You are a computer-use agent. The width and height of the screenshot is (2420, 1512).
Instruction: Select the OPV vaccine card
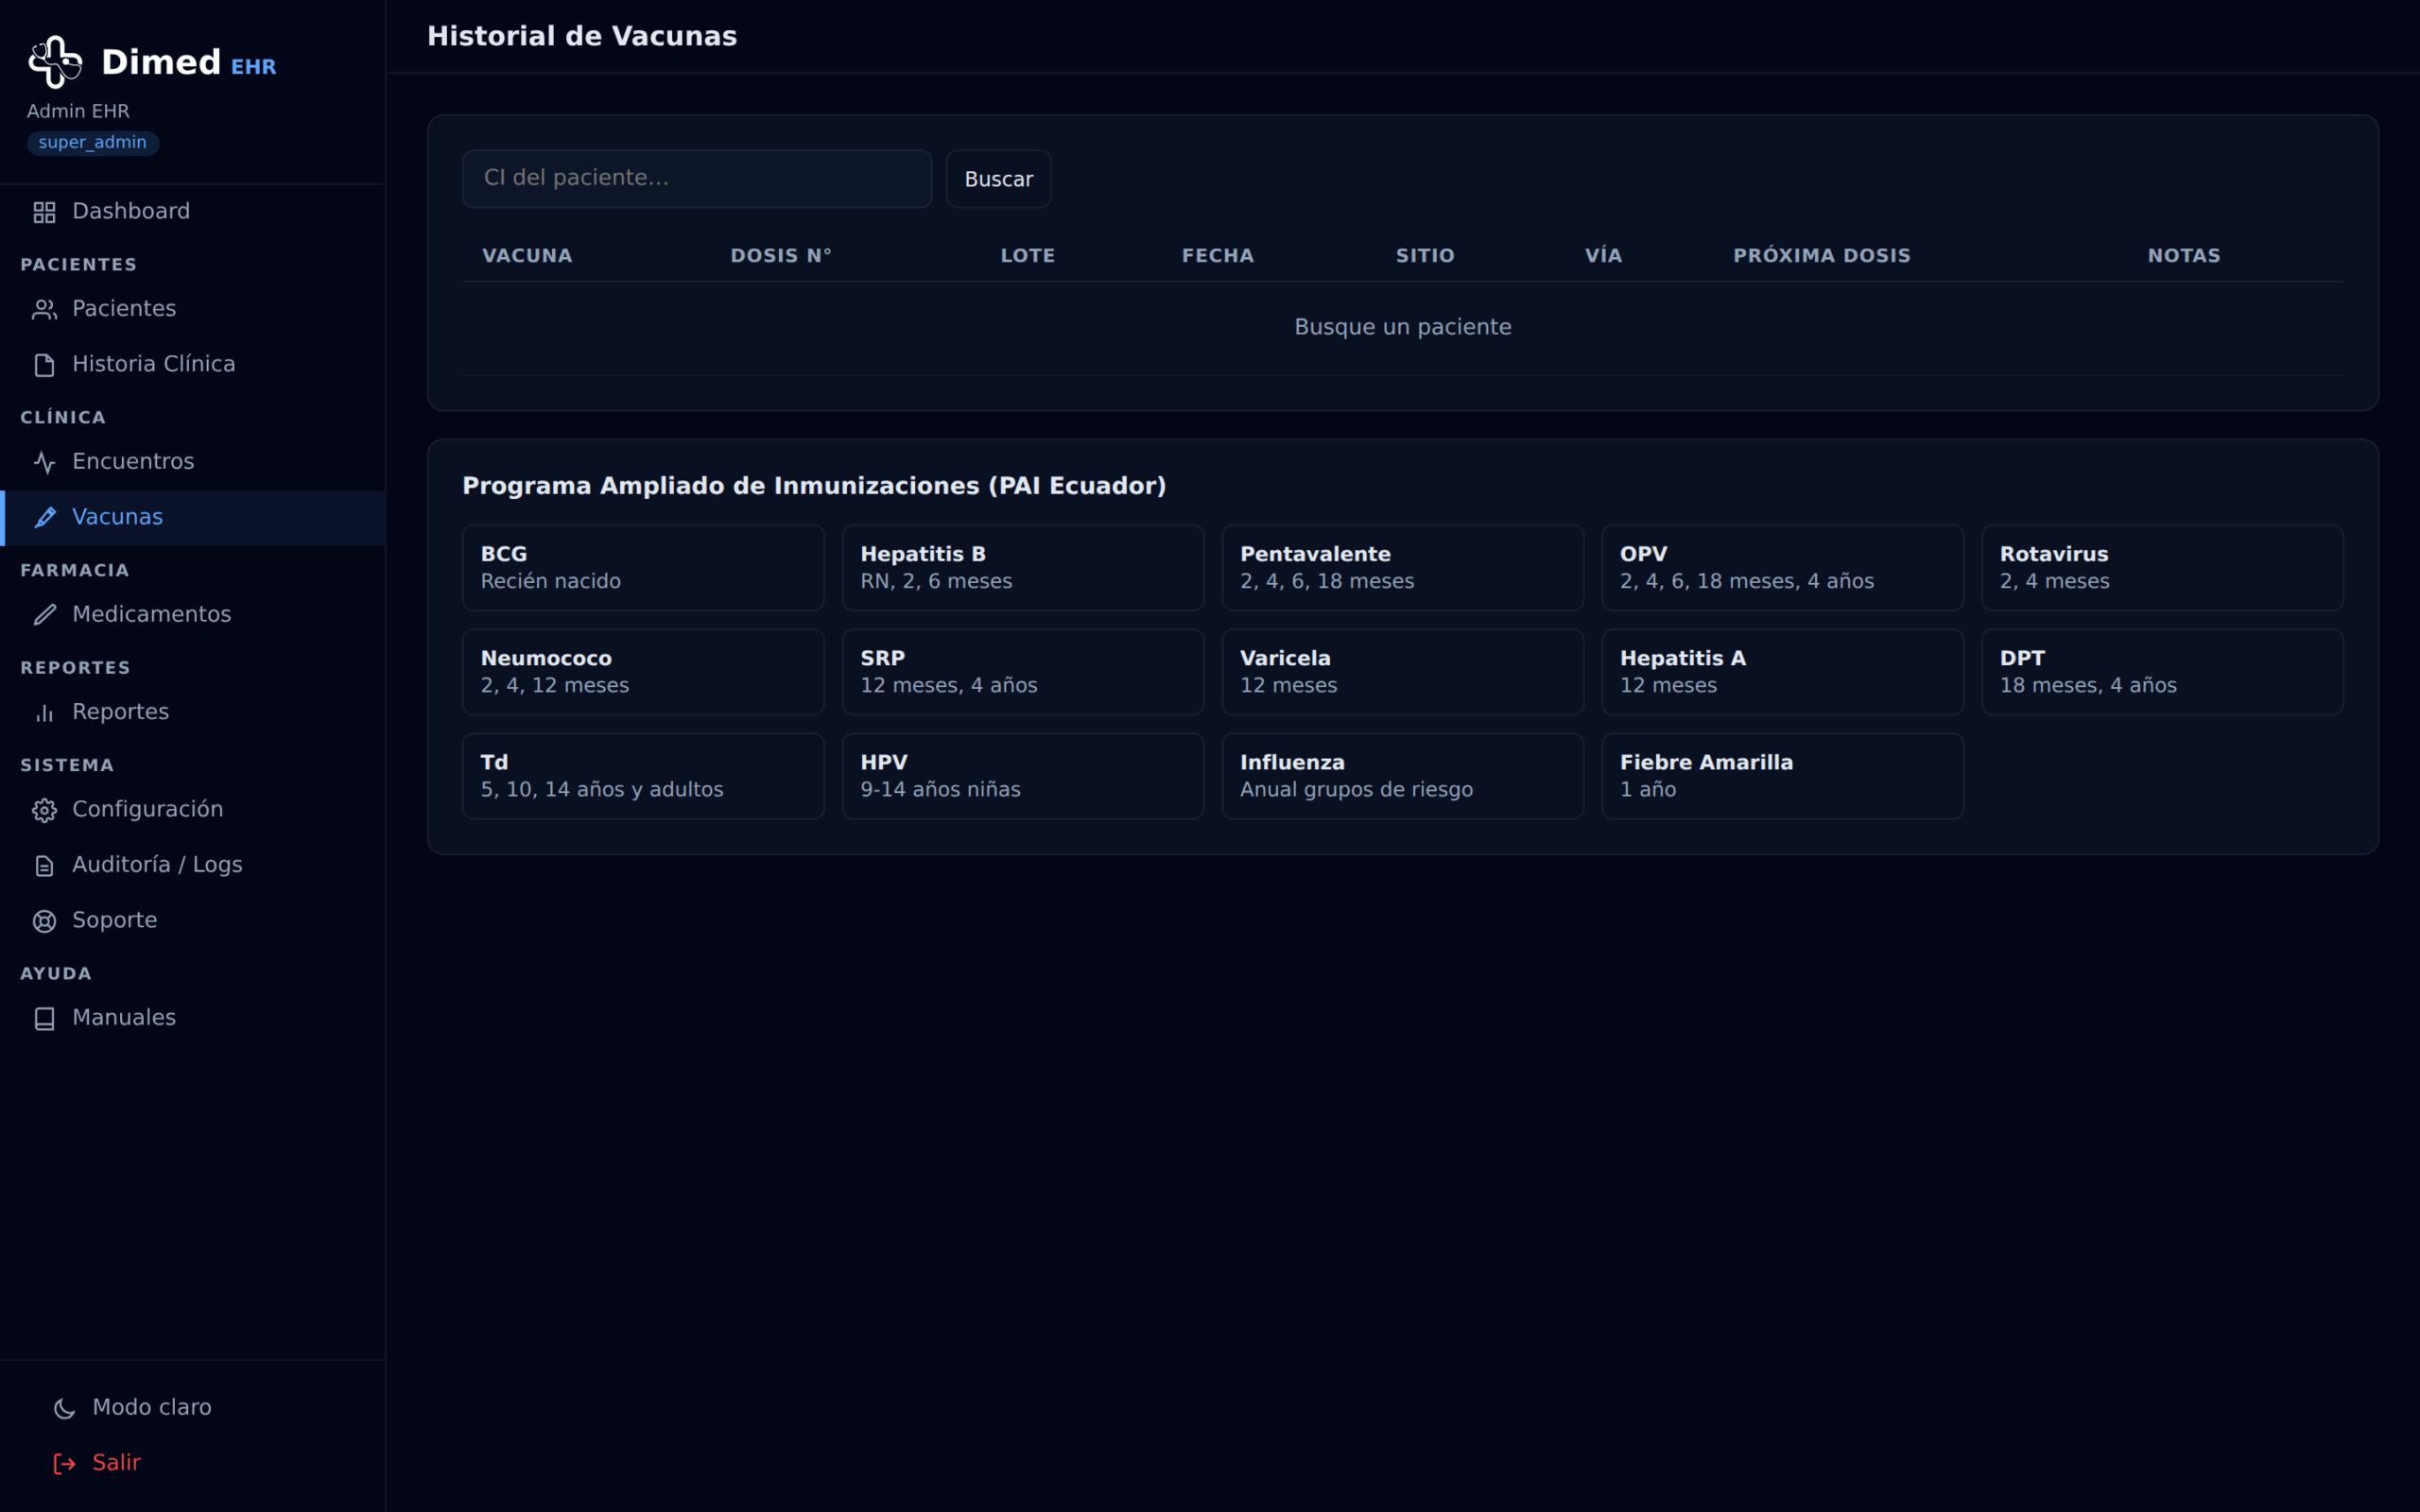(1782, 568)
